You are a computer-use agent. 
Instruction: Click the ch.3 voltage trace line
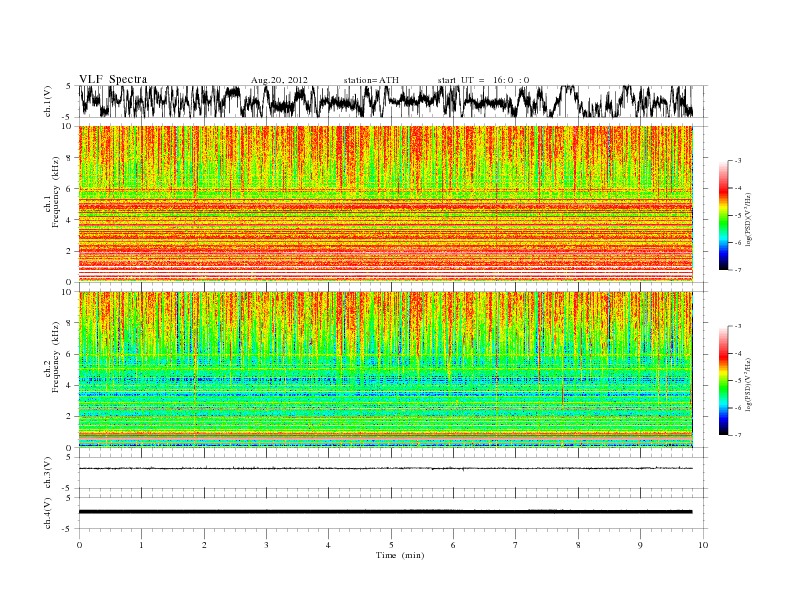[386, 469]
